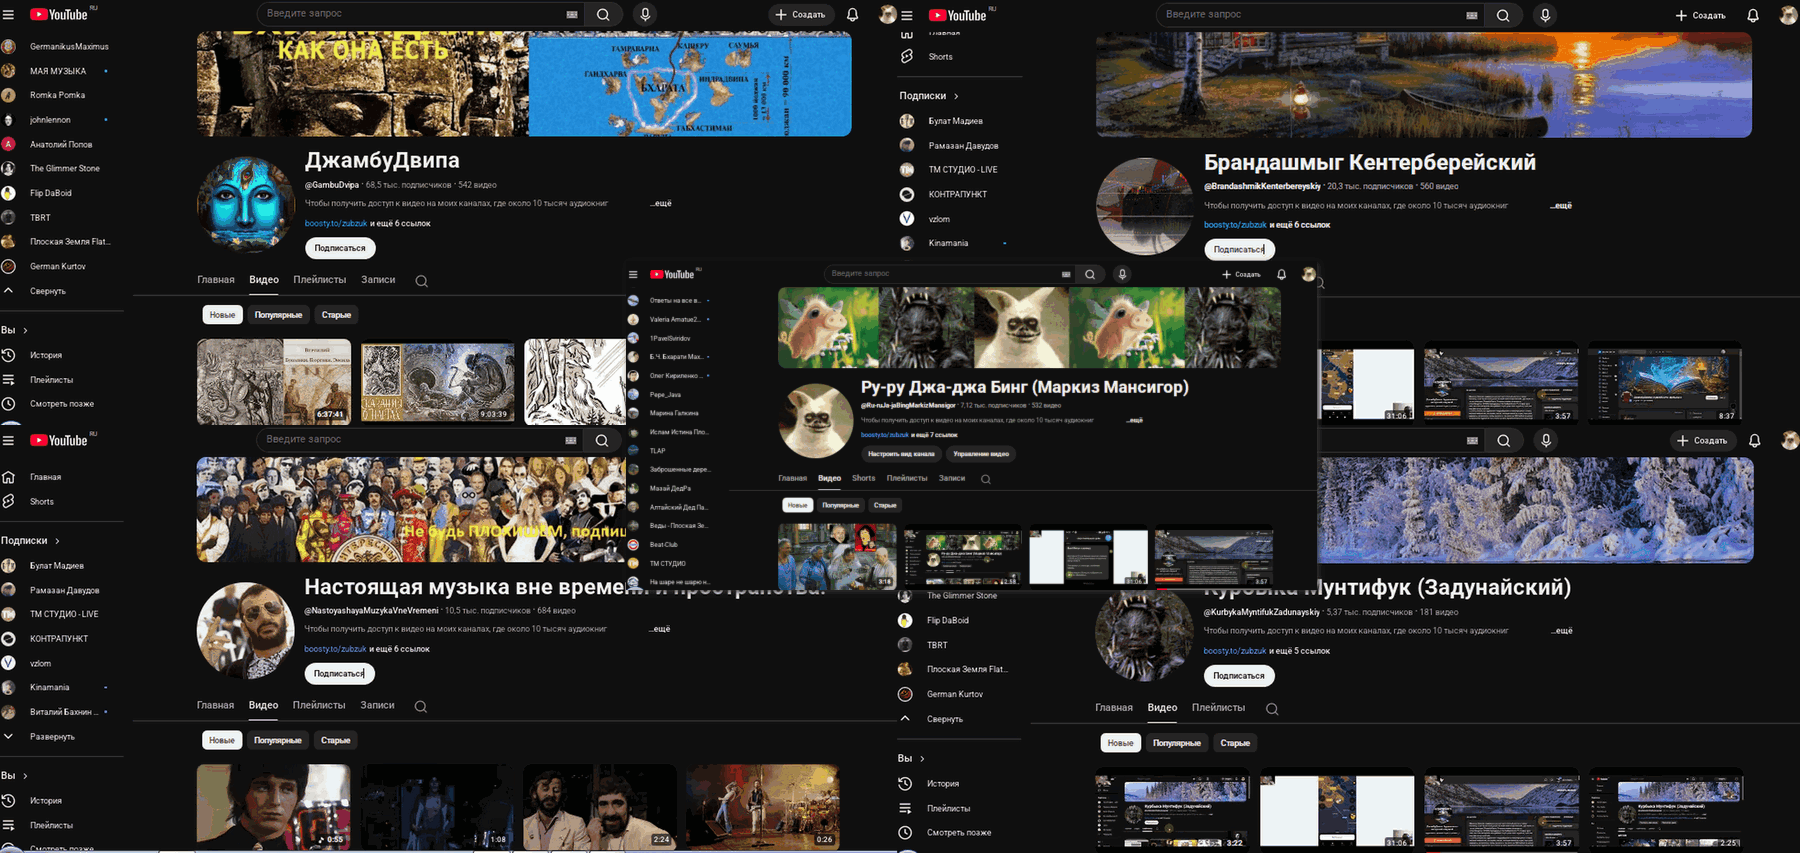Open Shorts in Брандашмыг Кентерберейский window sidebar
This screenshot has width=1800, height=853.
click(x=940, y=57)
